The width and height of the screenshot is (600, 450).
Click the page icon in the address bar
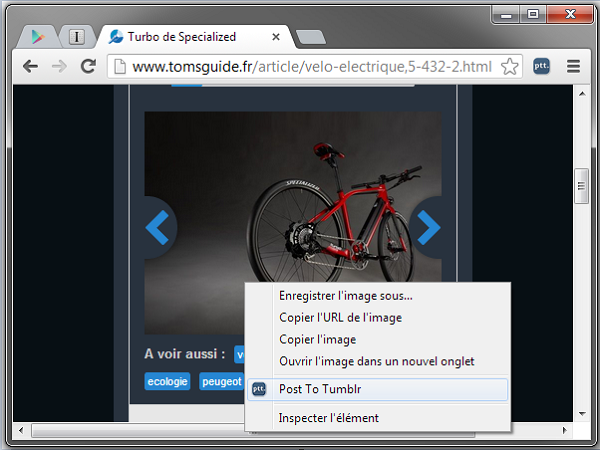pyautogui.click(x=120, y=67)
